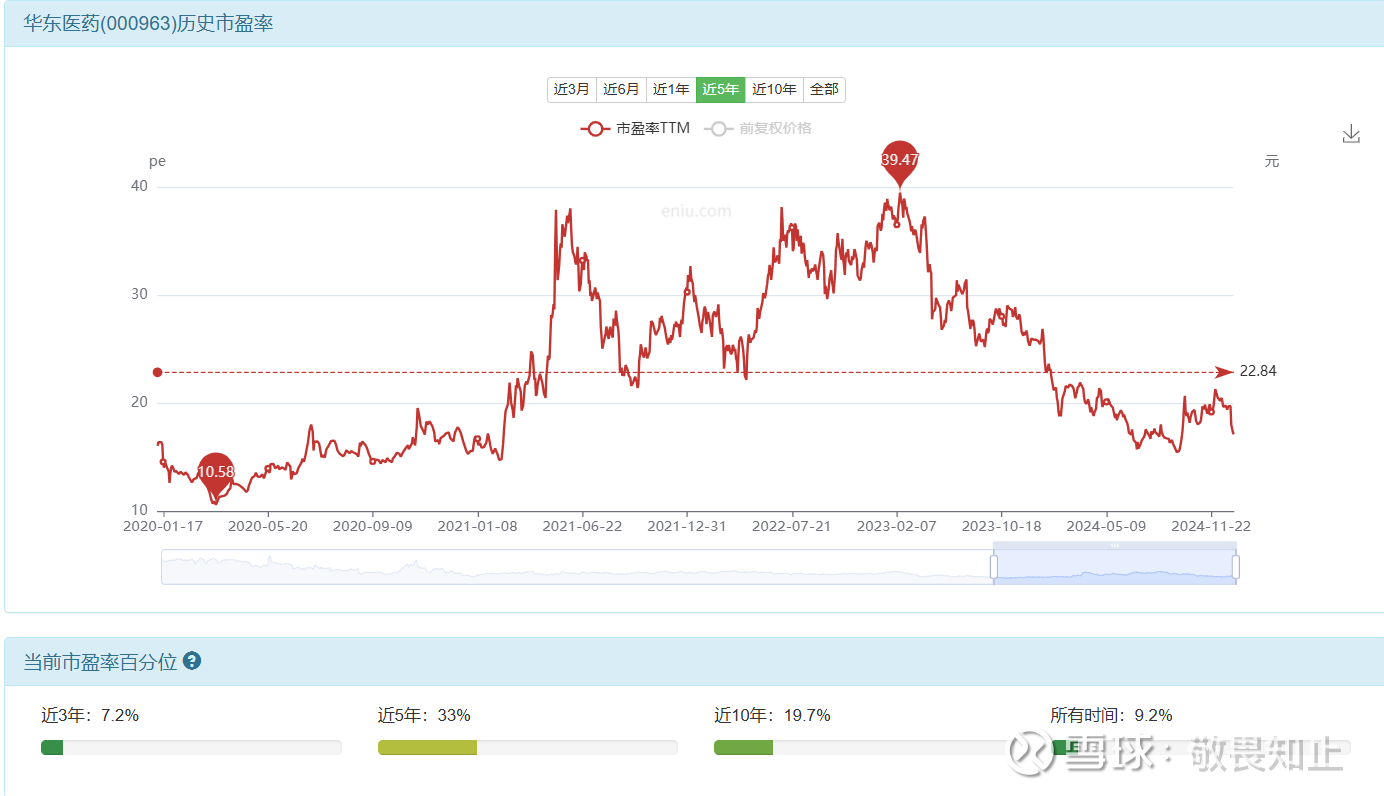Viewport: 1384px width, 796px height.
Task: Click the 2020-01-17 date axis label
Action: click(x=161, y=525)
